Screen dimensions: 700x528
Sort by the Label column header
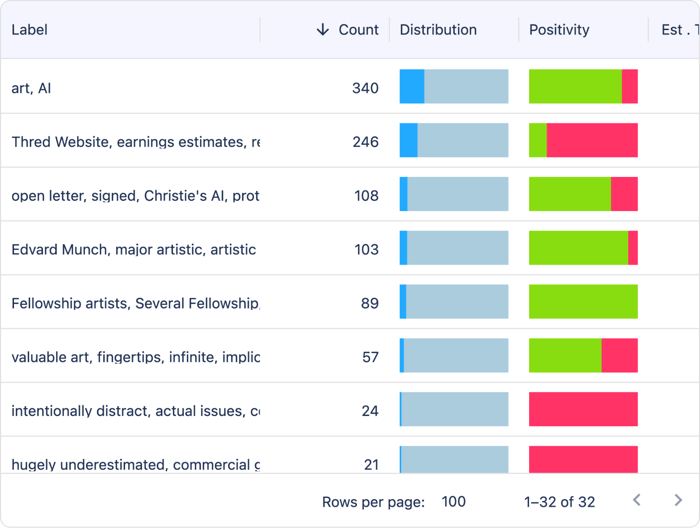coord(30,30)
